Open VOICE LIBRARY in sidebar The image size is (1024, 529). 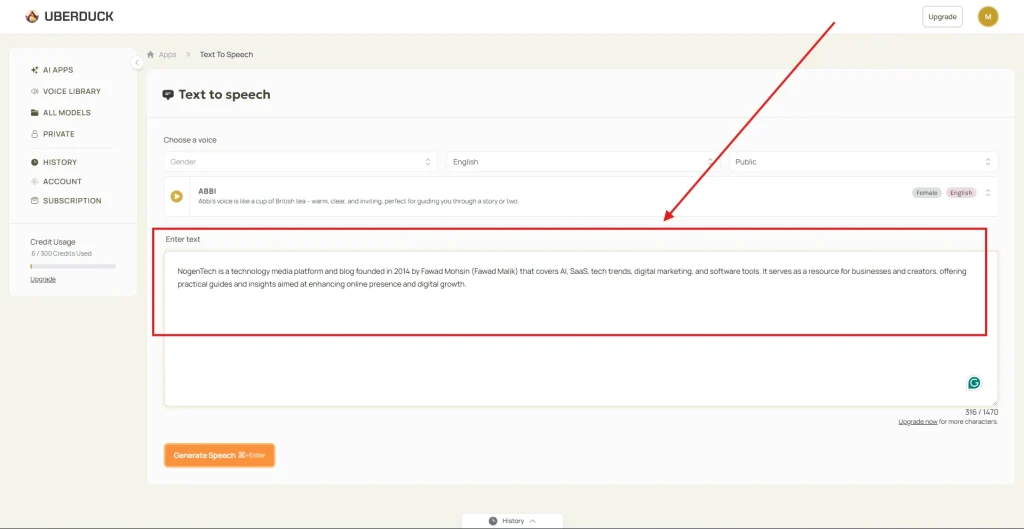tap(72, 91)
